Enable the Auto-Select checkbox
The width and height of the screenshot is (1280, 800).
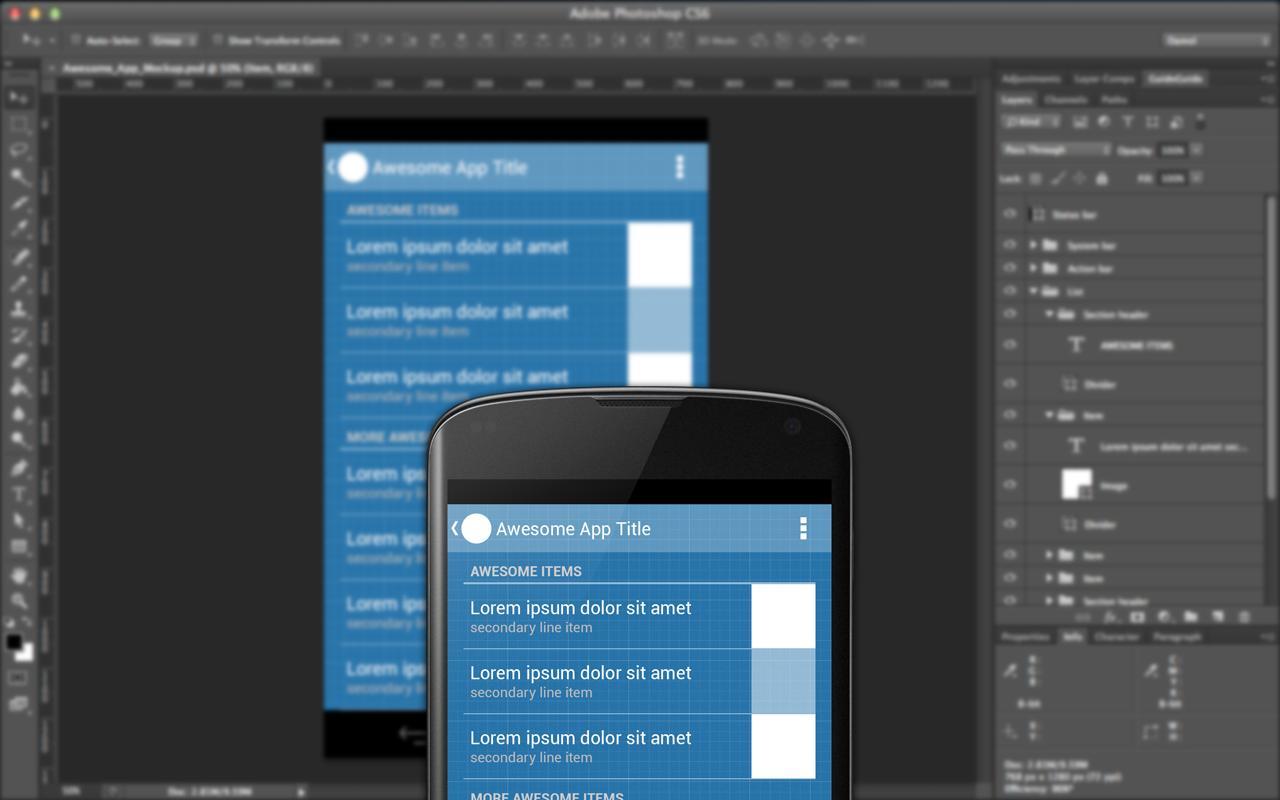pyautogui.click(x=75, y=41)
